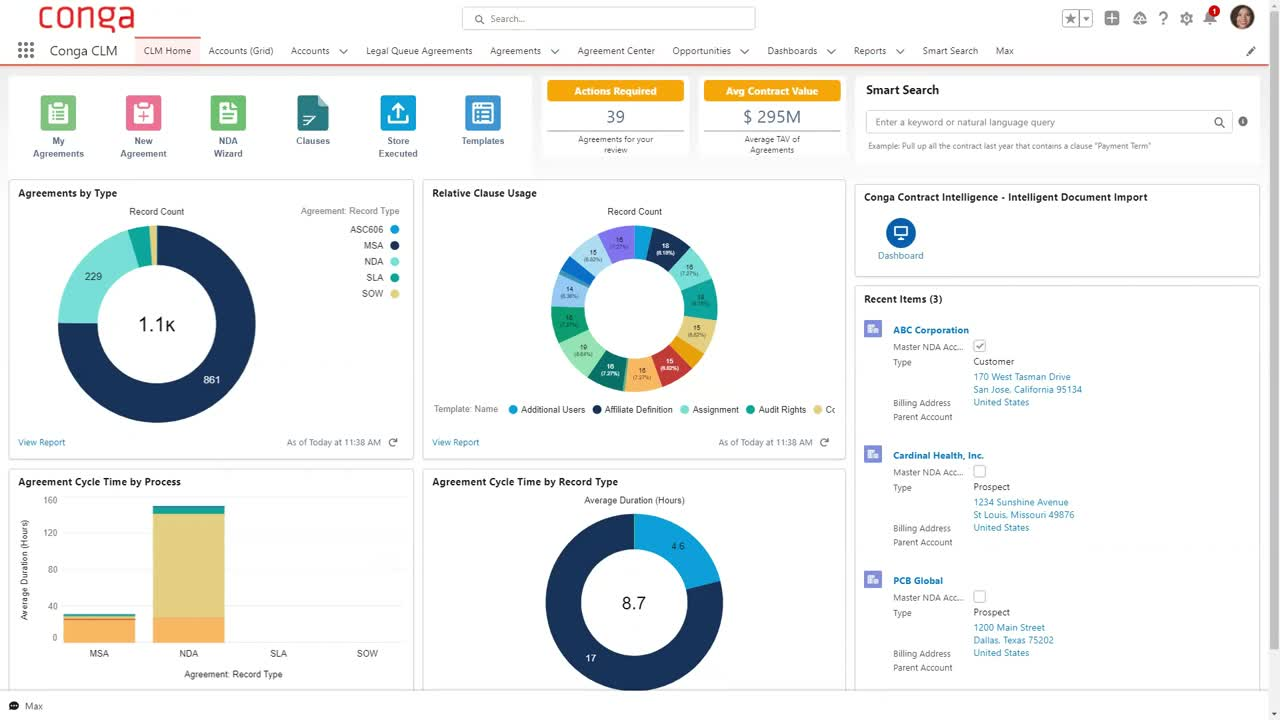Open the Intelligent Document Import Dashboard icon
The image size is (1280, 720).
tap(901, 233)
